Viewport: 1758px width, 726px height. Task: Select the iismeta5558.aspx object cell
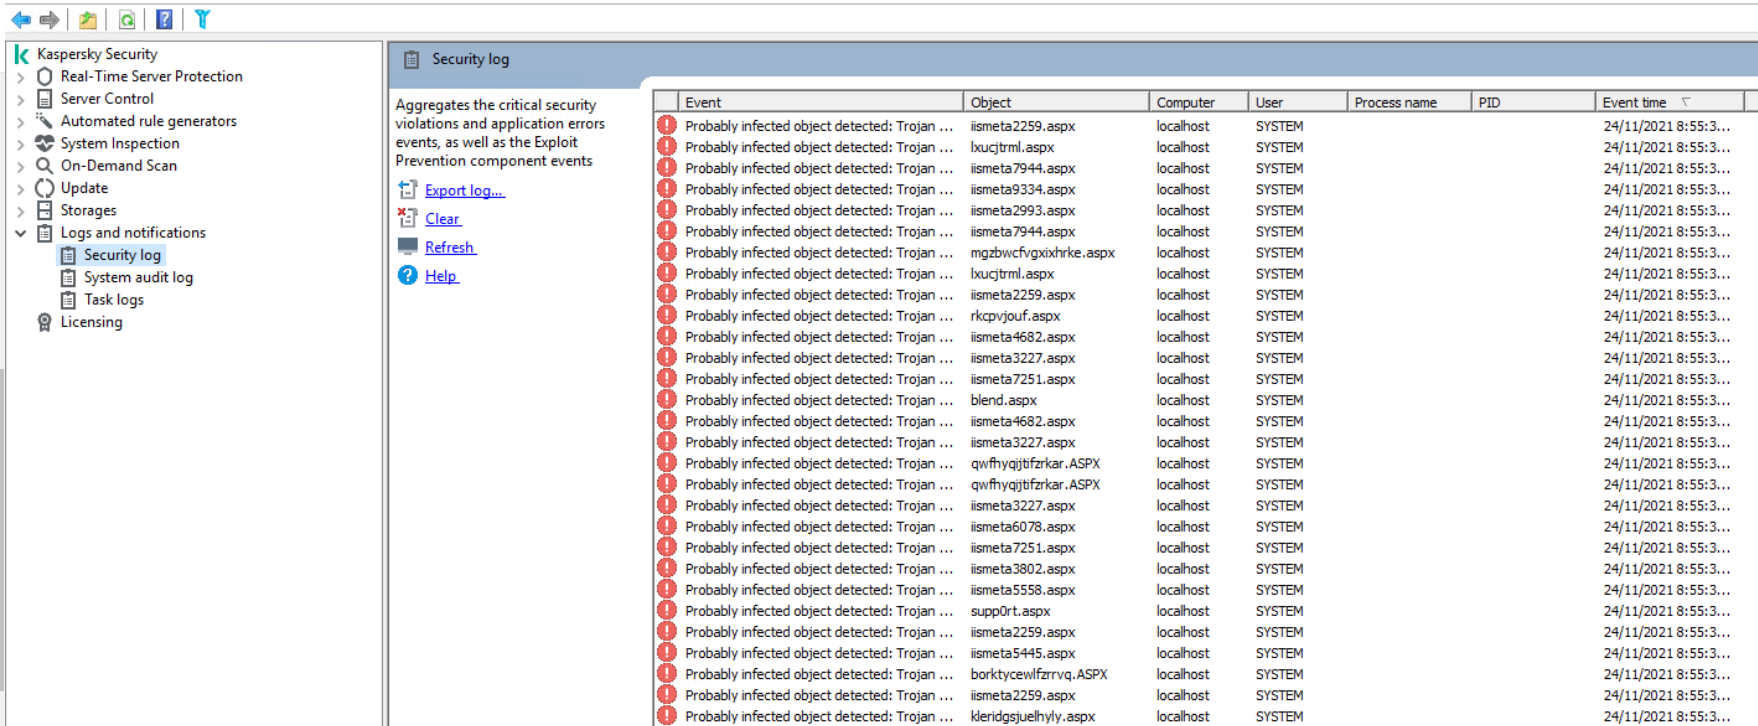1023,590
